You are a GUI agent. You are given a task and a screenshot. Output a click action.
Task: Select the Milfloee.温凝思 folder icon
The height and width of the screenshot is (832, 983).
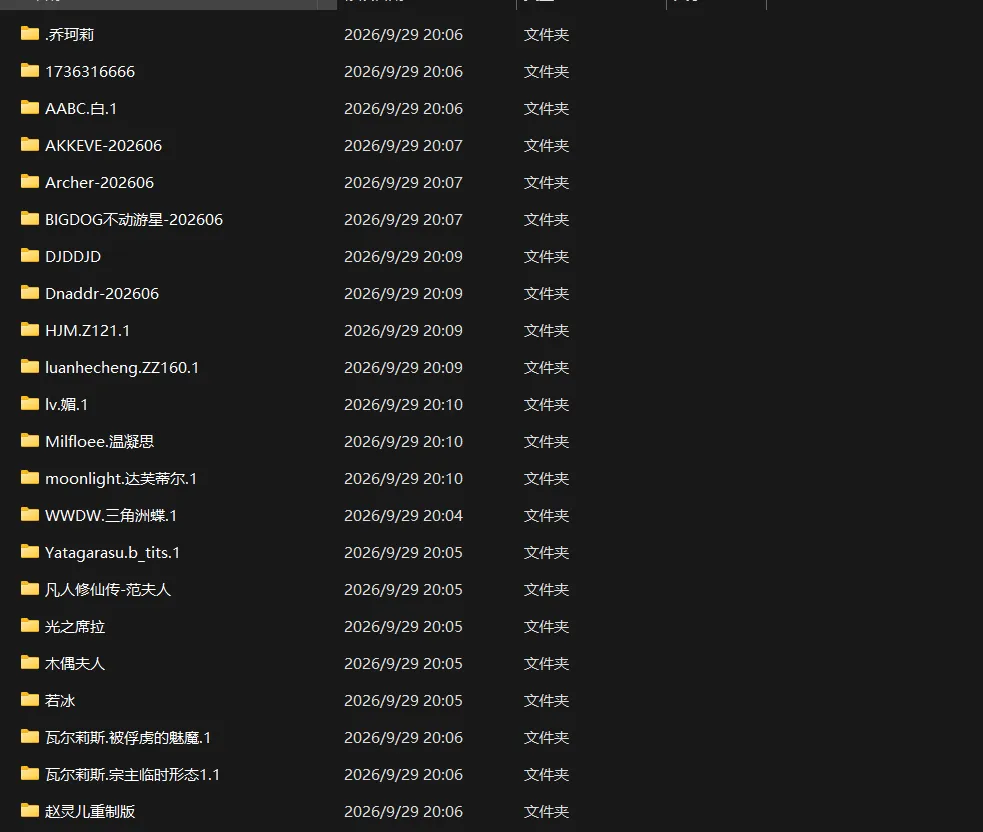pyautogui.click(x=29, y=440)
